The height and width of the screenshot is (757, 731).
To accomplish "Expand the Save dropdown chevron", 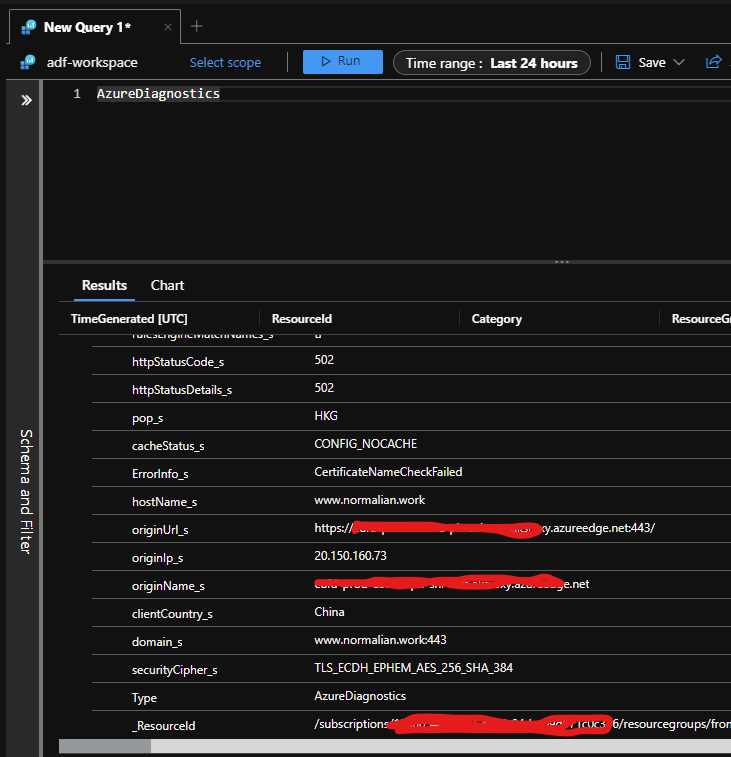I will 679,62.
